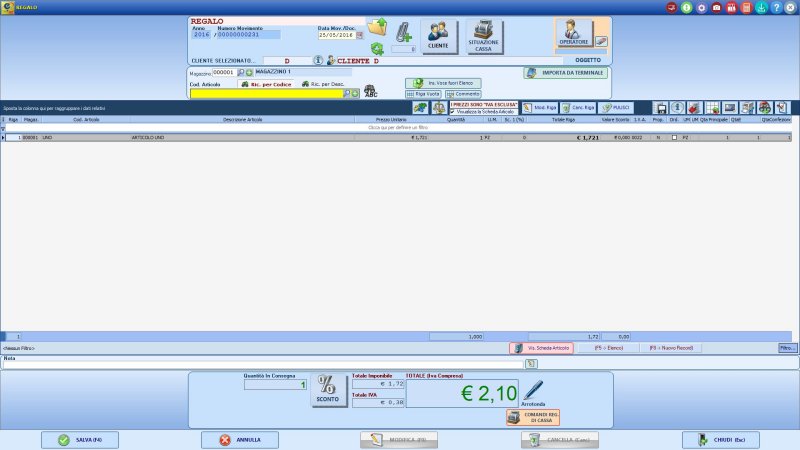
Task: Click the grid table icon in toolbar
Action: click(x=712, y=108)
